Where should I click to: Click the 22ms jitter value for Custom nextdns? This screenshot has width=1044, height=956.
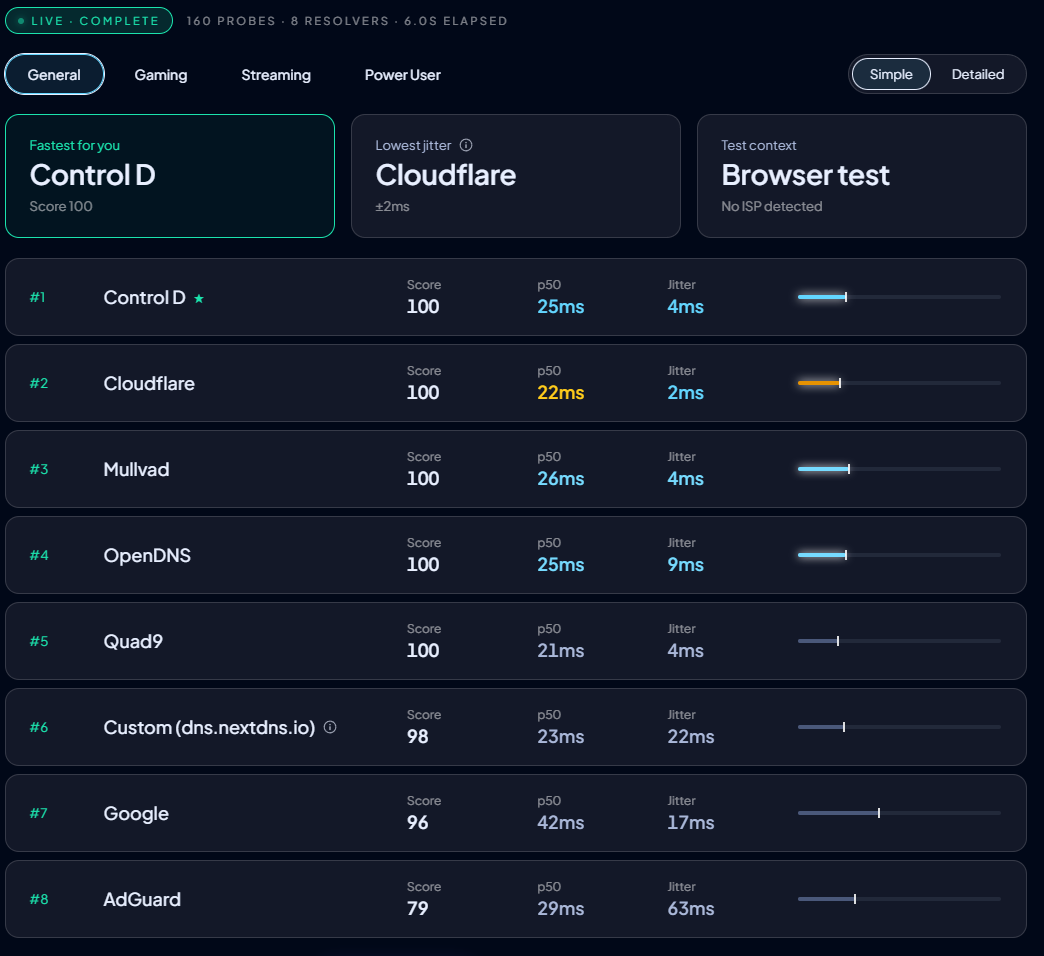click(x=691, y=737)
